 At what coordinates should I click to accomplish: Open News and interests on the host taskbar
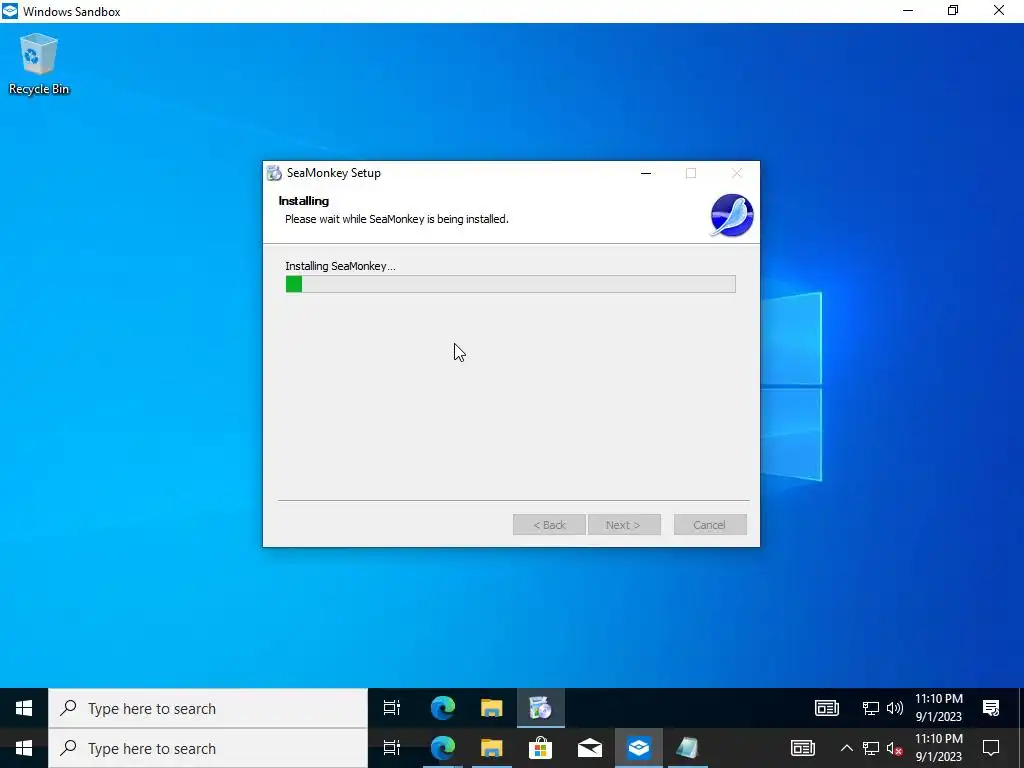coord(803,748)
